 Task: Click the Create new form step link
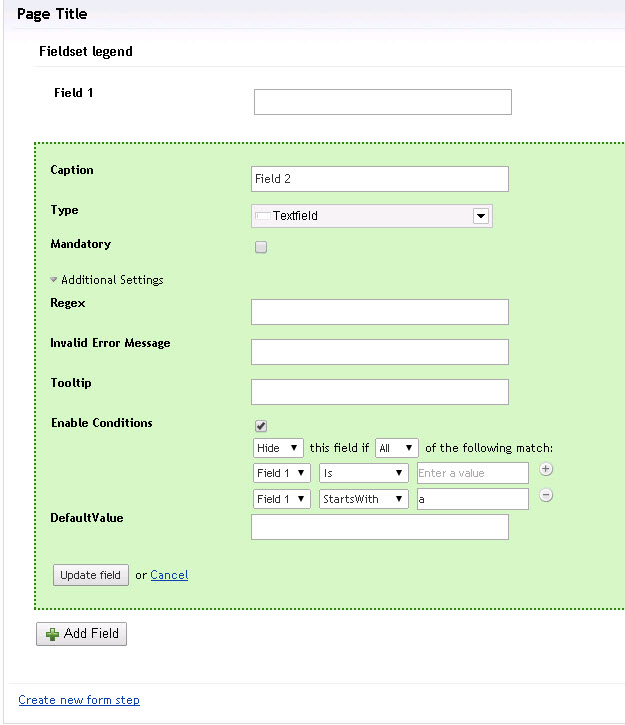coord(79,700)
